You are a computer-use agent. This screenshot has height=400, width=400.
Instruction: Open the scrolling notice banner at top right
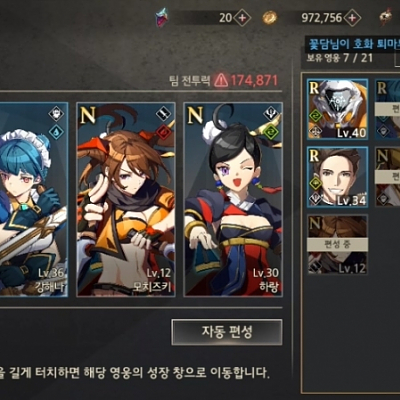click(353, 44)
